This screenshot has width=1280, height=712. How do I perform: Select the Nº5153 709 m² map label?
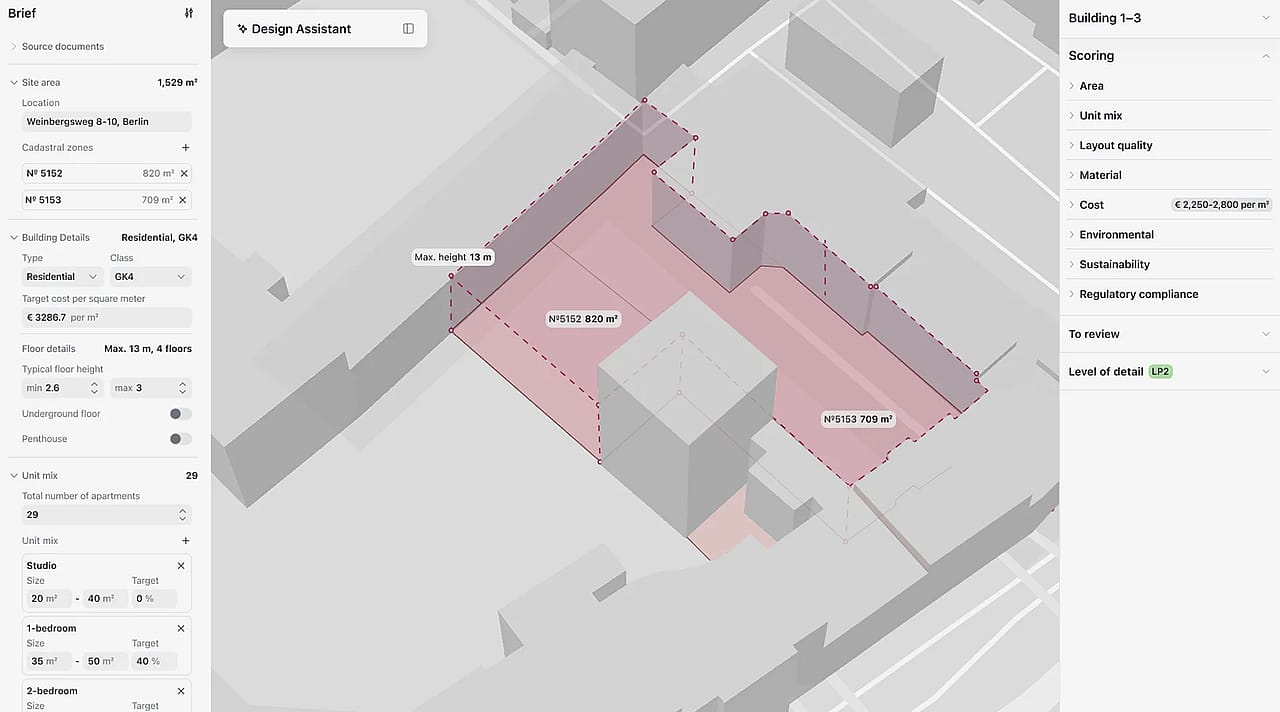tap(858, 419)
